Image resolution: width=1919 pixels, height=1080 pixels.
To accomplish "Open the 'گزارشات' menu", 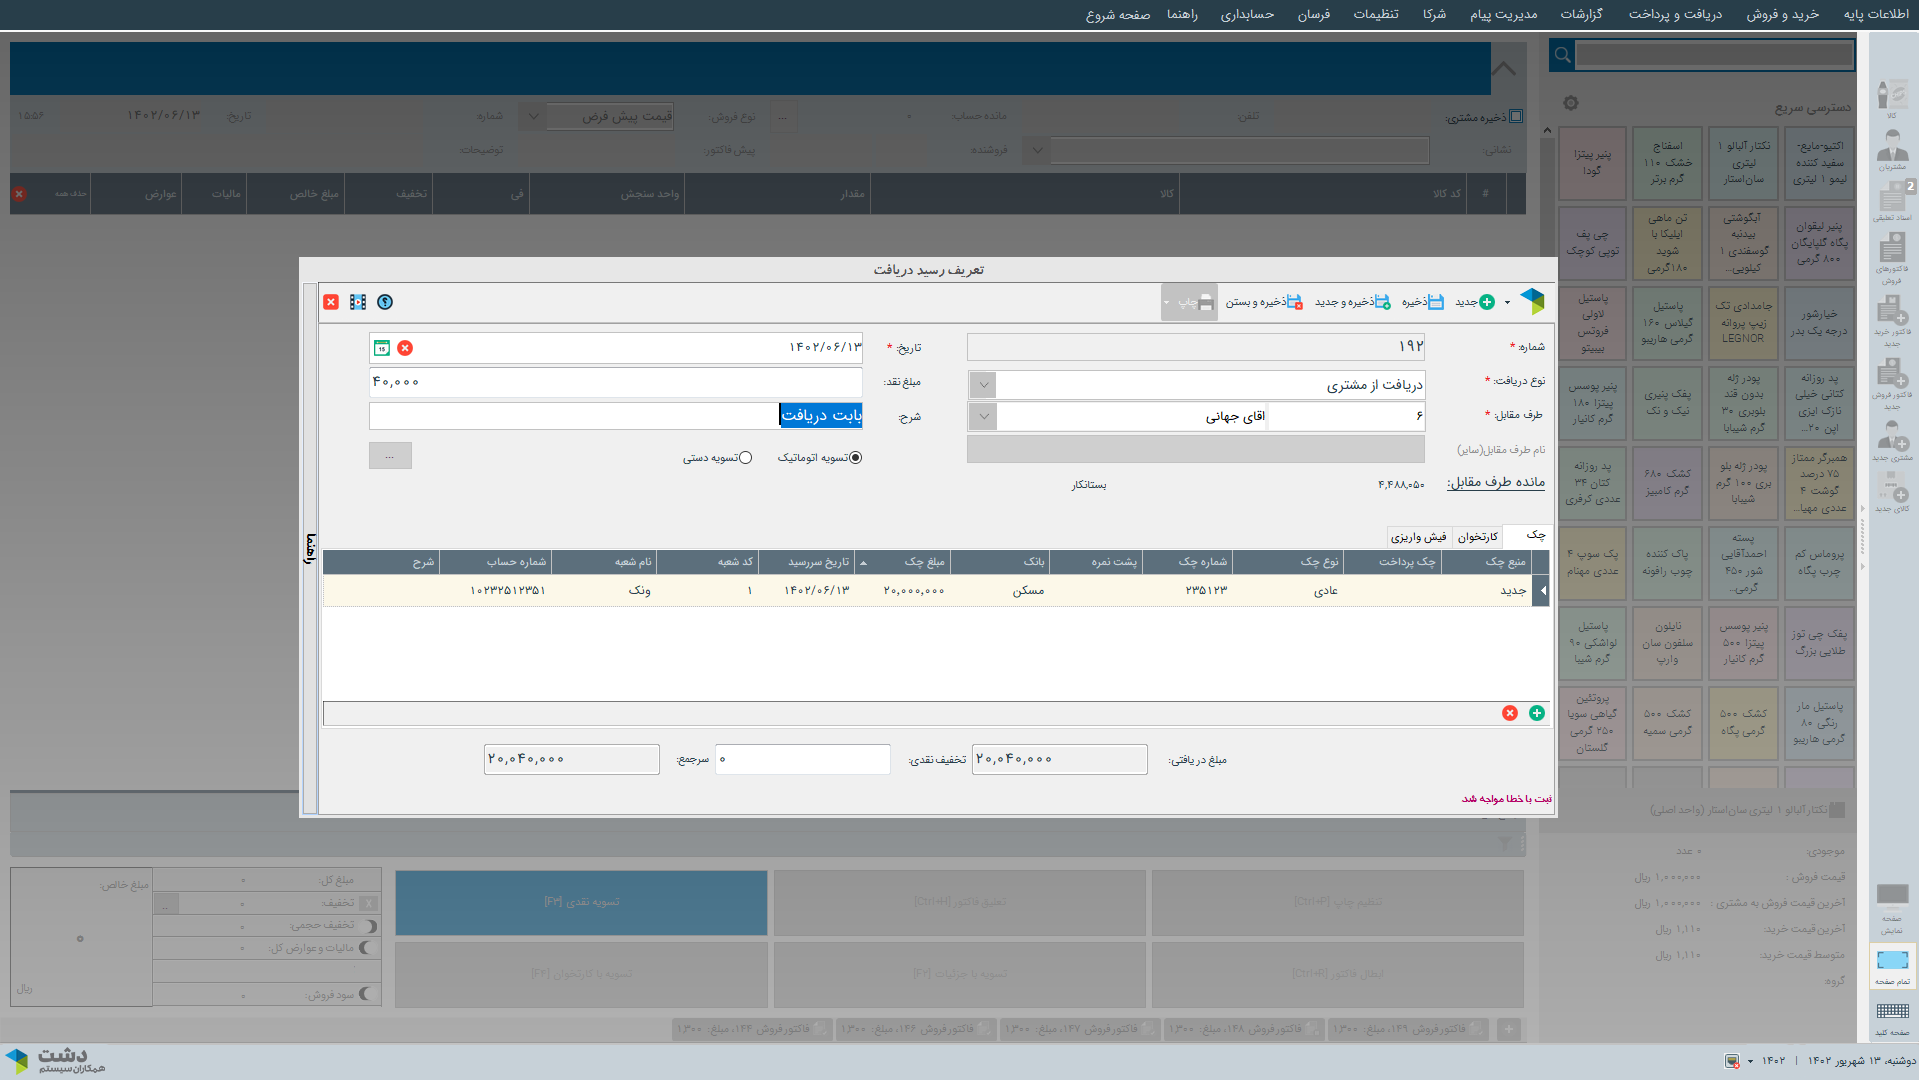I will pos(1581,14).
